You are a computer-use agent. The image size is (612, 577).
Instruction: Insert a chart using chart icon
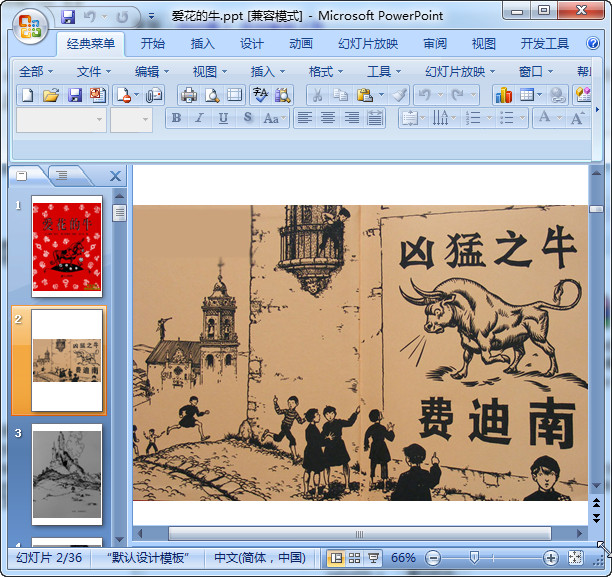click(x=503, y=95)
